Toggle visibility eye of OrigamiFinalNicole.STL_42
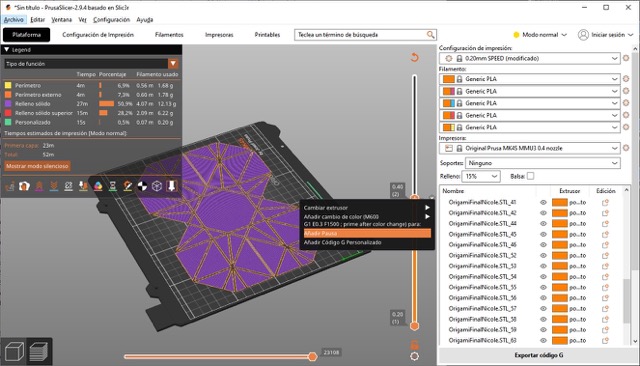Screen dimensions: 640x366 coord(543,213)
